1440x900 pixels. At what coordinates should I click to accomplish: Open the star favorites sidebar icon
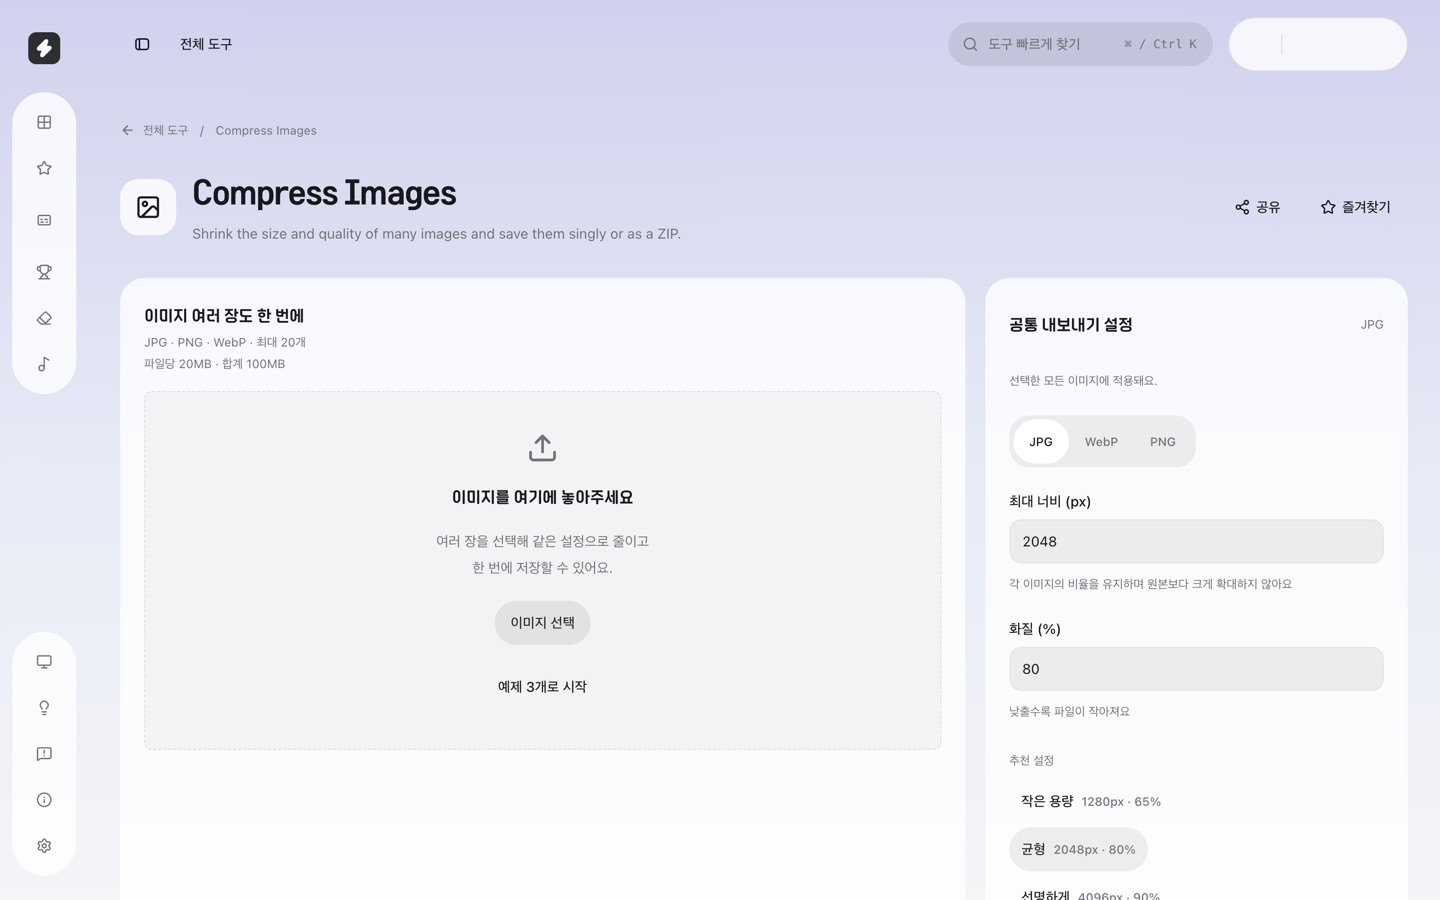pos(44,168)
